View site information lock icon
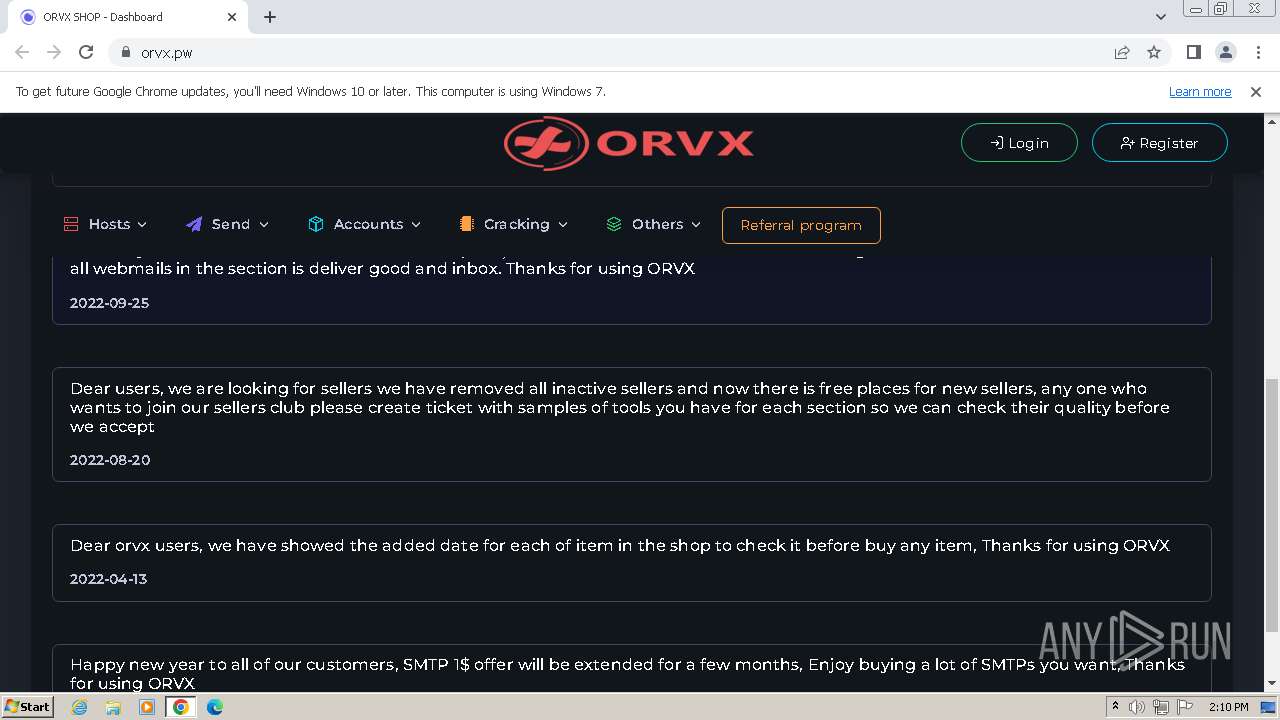This screenshot has height=720, width=1280. pyautogui.click(x=126, y=52)
